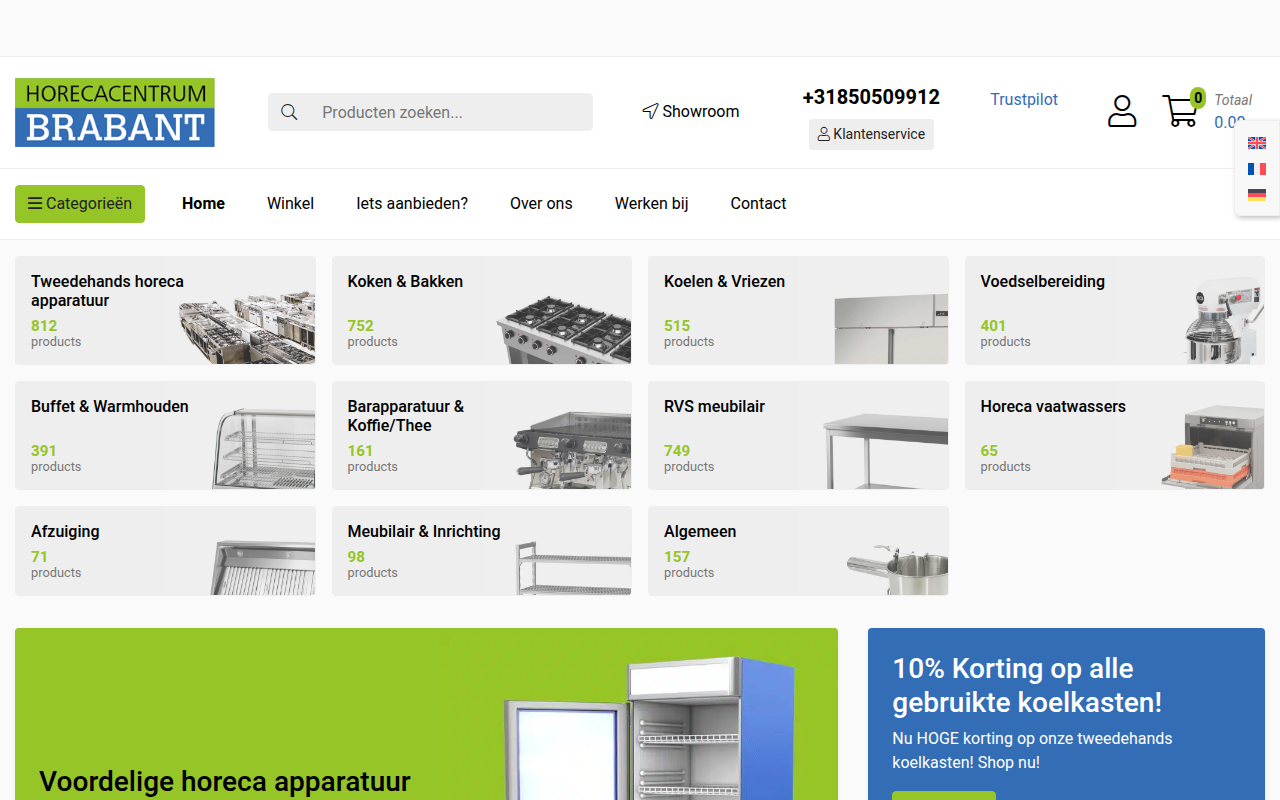Screen dimensions: 1280x800
Task: Open the Winkel menu item
Action: point(290,204)
